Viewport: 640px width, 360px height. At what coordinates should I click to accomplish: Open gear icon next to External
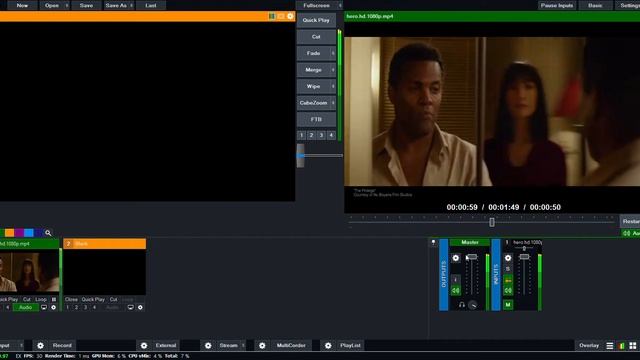pos(144,345)
